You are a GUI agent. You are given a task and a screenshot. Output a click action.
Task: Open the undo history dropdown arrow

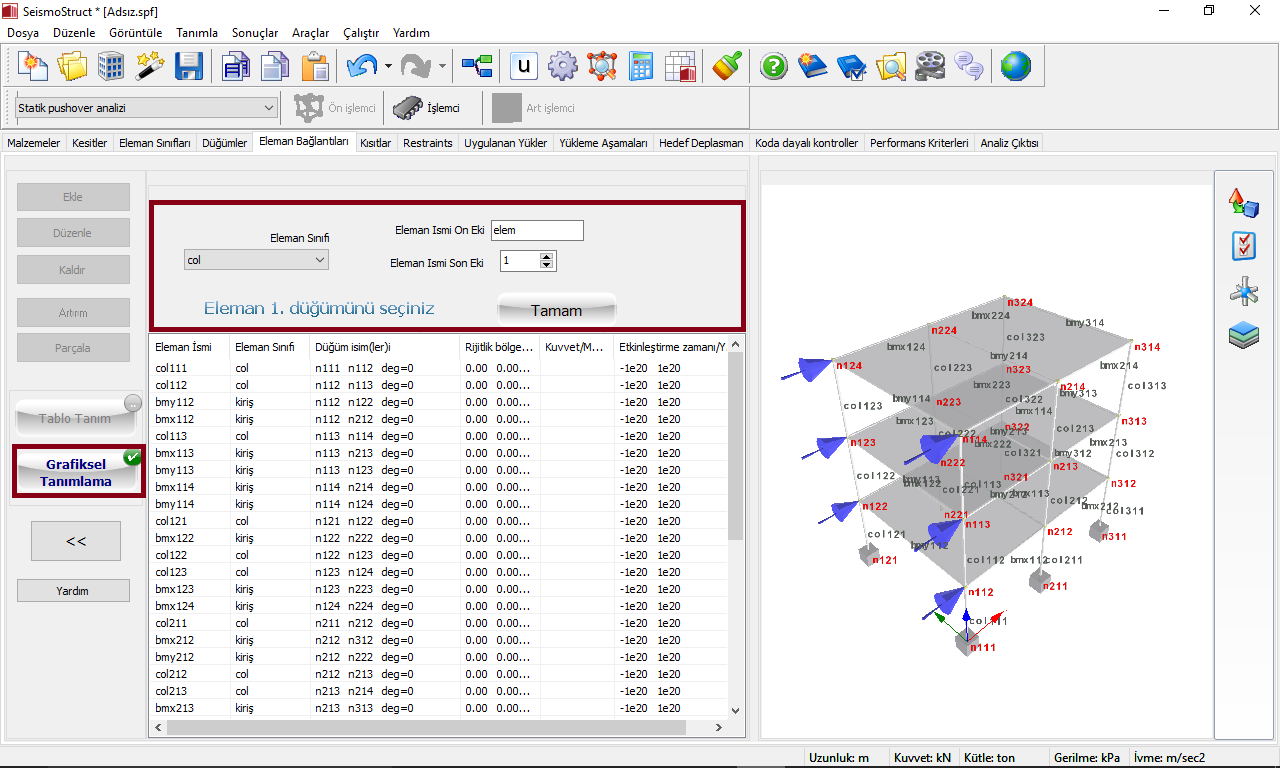coord(388,67)
